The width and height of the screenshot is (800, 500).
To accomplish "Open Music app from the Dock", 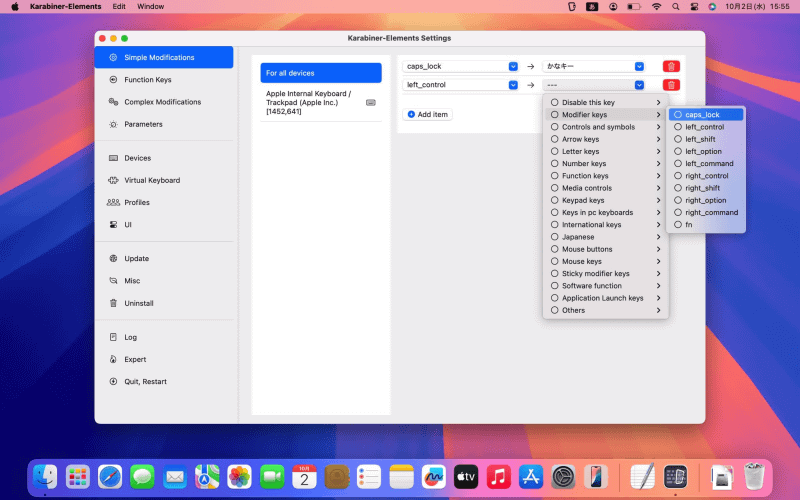I will click(x=498, y=477).
